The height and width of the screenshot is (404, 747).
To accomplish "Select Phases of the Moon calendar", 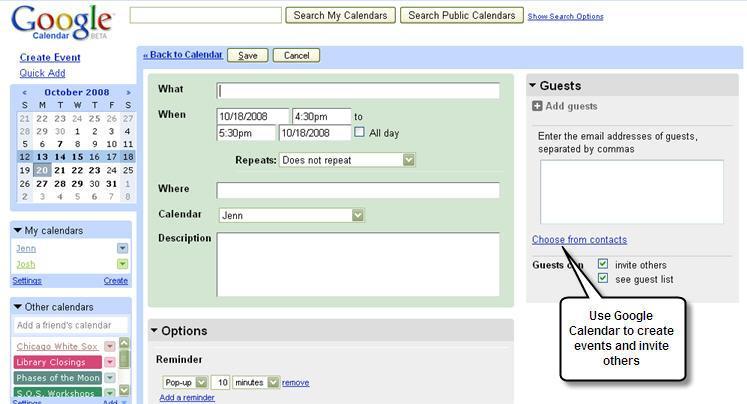I will pos(57,378).
